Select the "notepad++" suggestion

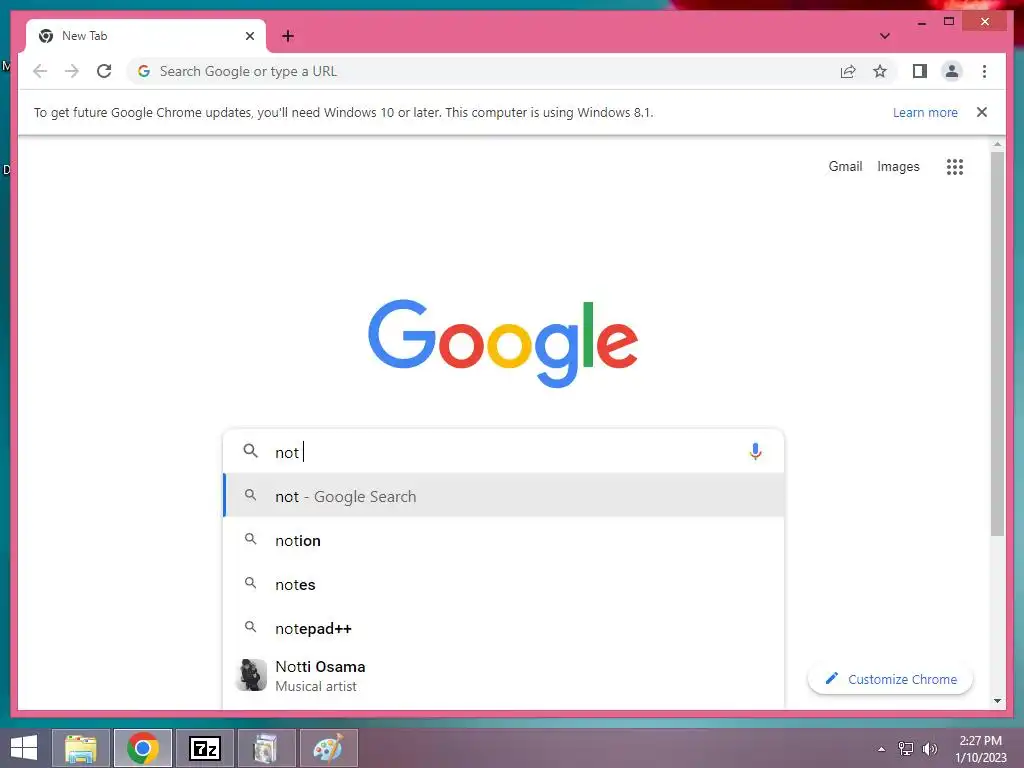pyautogui.click(x=503, y=628)
